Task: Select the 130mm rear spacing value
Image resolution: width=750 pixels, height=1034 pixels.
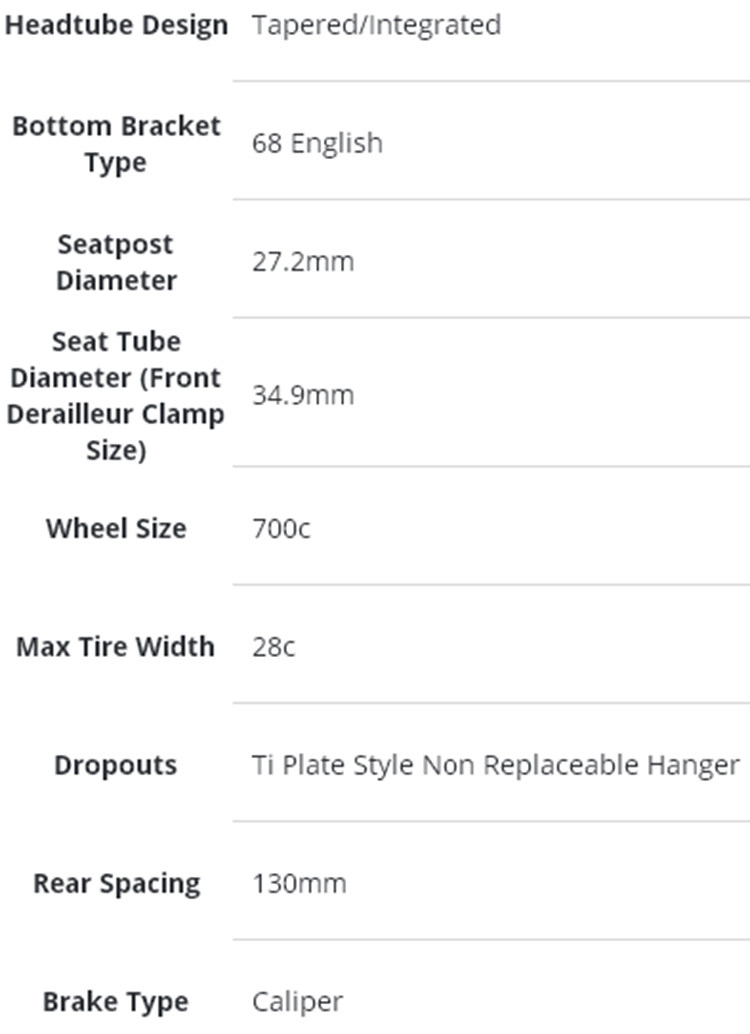Action: click(299, 884)
